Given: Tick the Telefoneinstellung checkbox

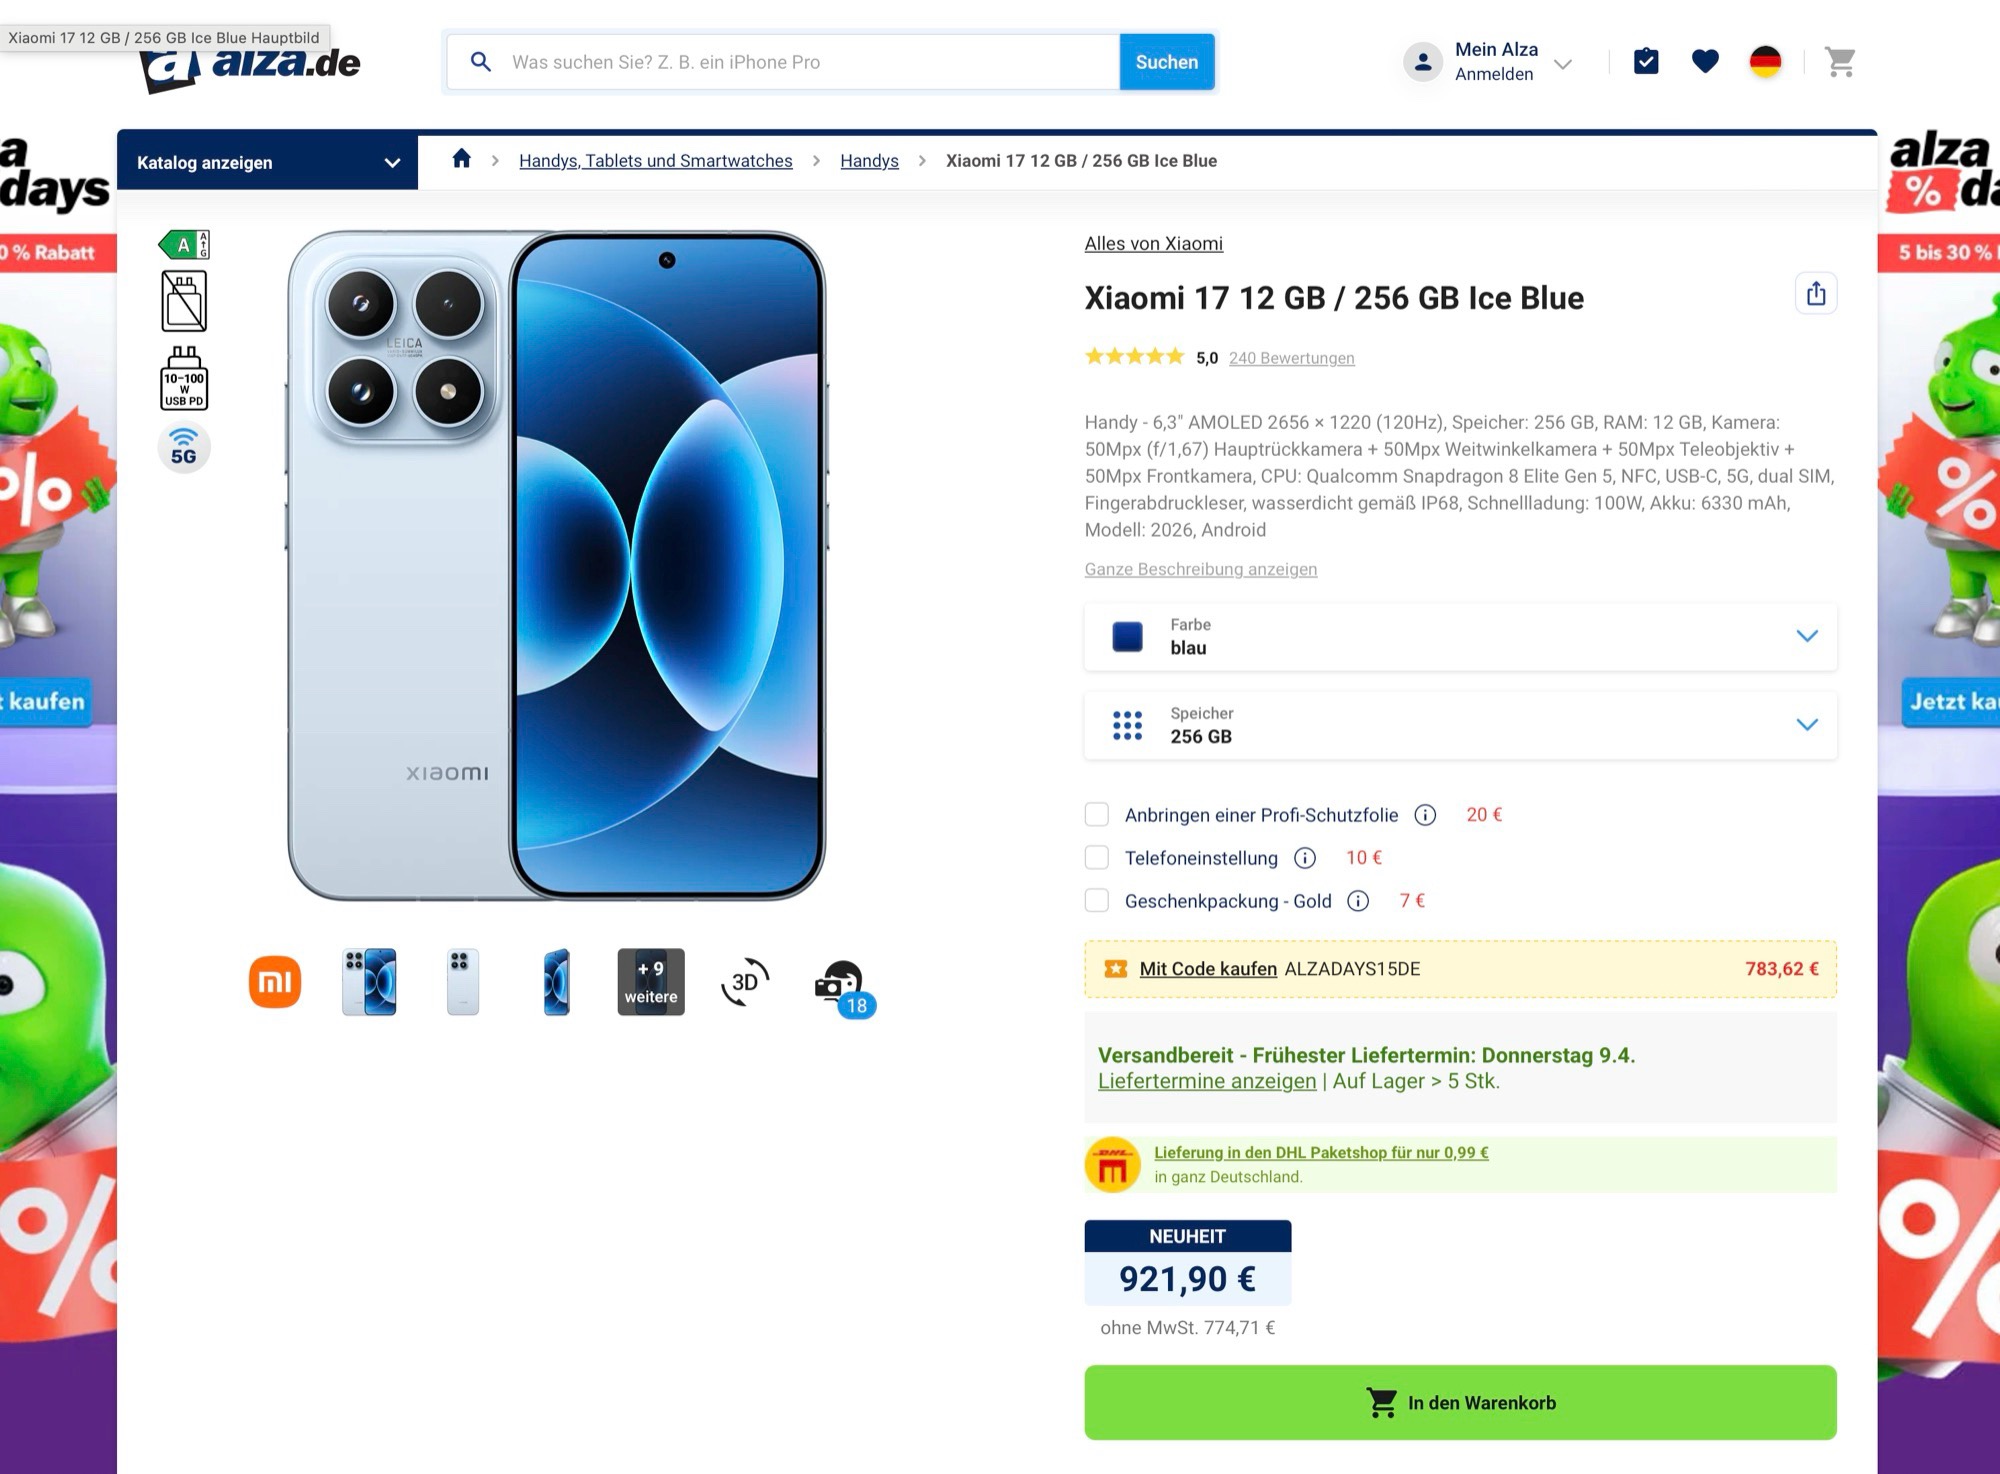Looking at the screenshot, I should coord(1097,858).
